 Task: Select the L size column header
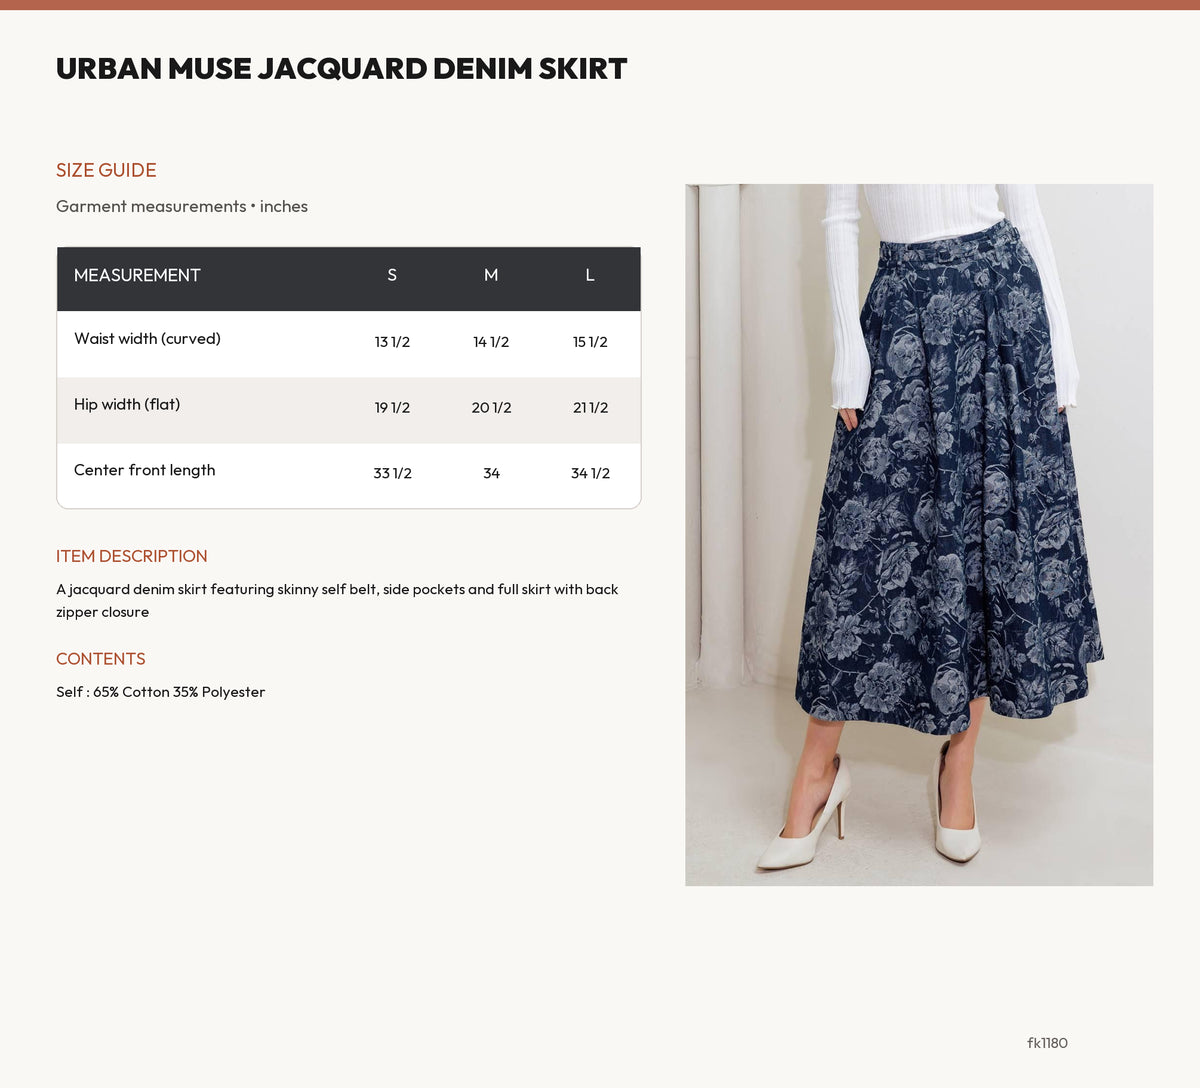coord(590,275)
